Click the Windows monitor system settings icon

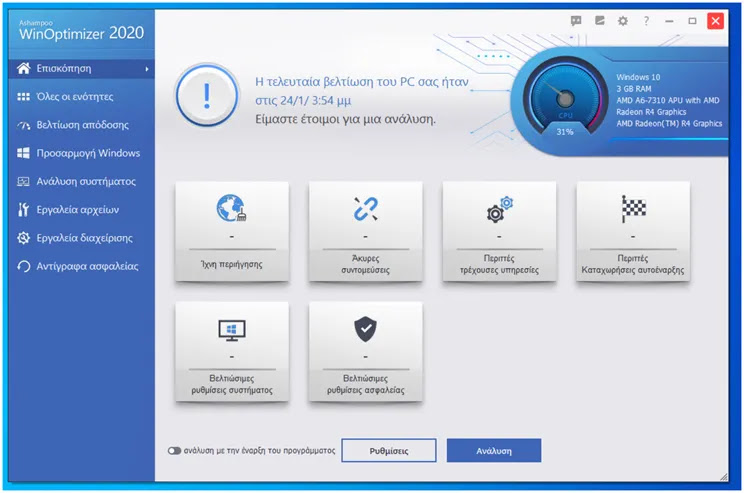click(x=232, y=330)
